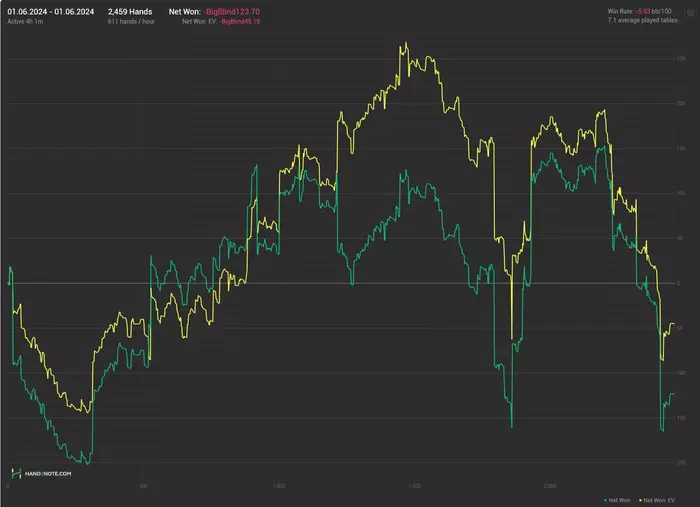Image resolution: width=700 pixels, height=507 pixels.
Task: Click the Active 4h 1m text
Action: 25,21
